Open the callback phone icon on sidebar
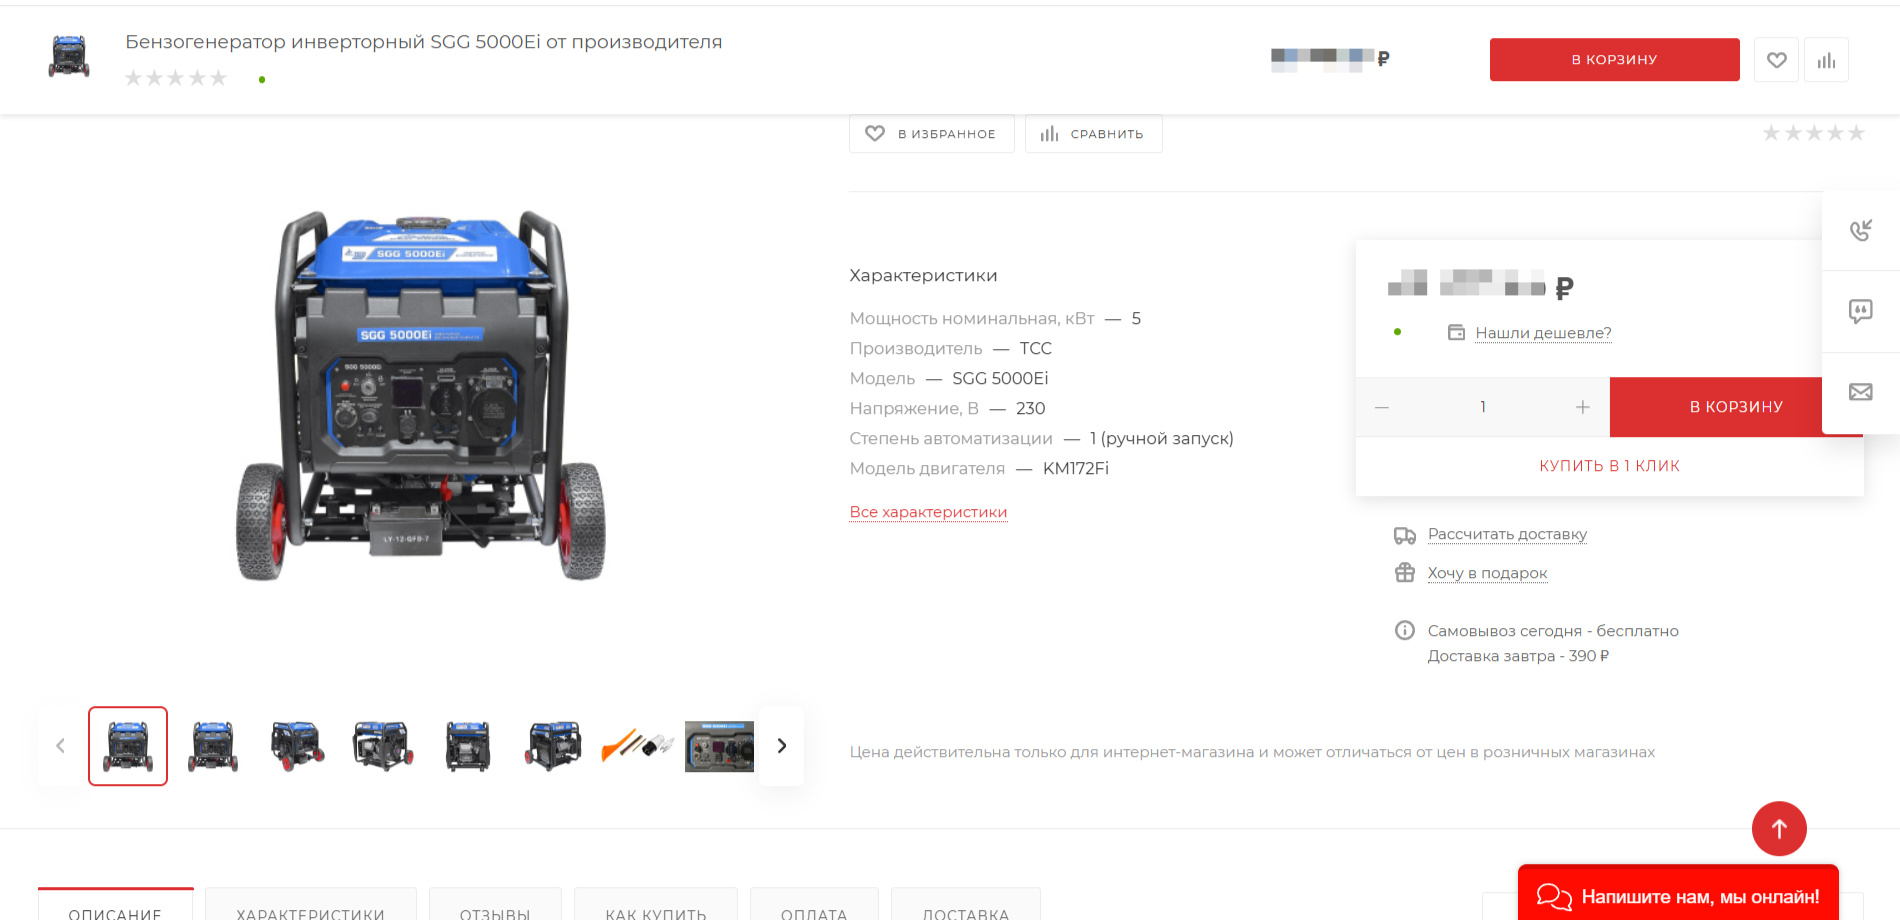 [1860, 231]
